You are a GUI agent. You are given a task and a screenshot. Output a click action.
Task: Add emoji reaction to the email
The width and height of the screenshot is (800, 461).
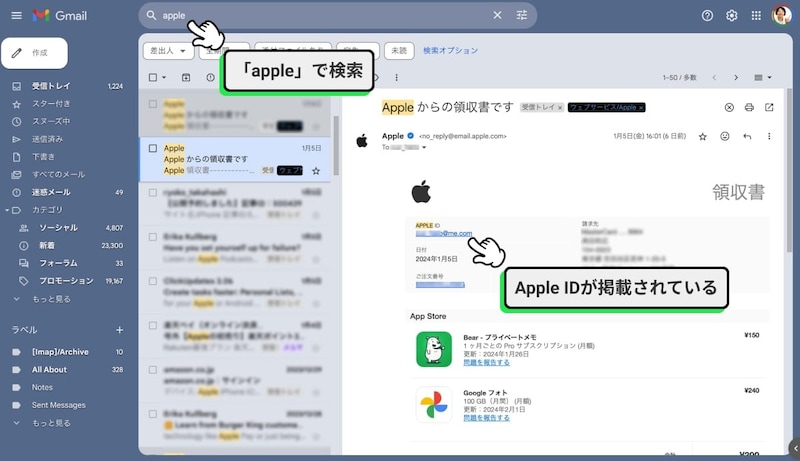click(x=724, y=136)
